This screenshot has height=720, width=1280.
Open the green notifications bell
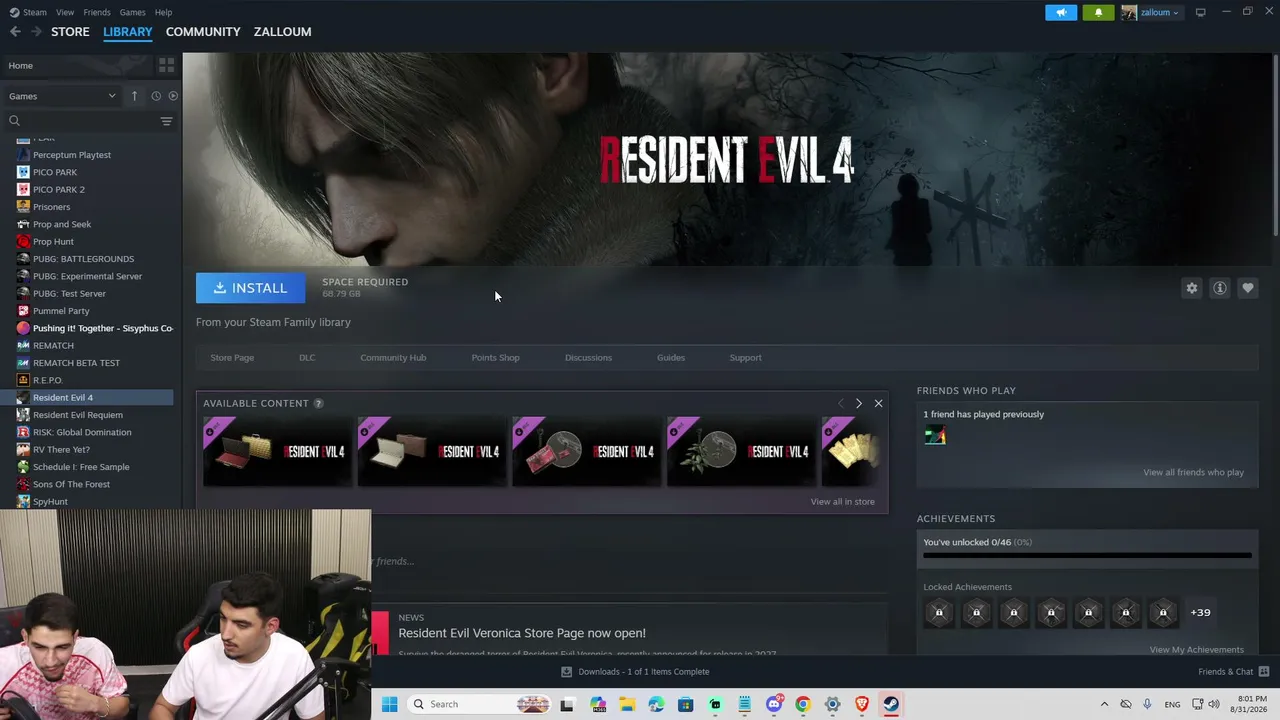coord(1098,12)
